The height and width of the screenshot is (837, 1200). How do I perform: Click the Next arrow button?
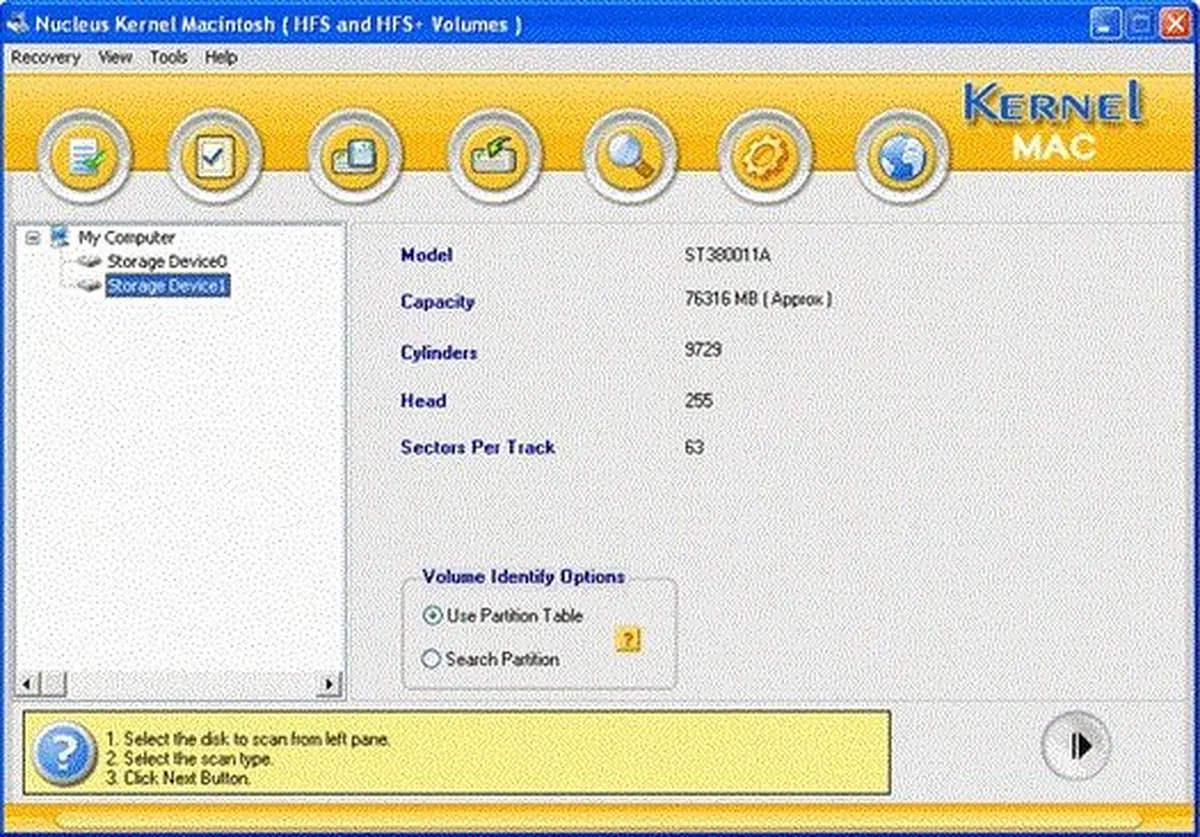(1076, 746)
